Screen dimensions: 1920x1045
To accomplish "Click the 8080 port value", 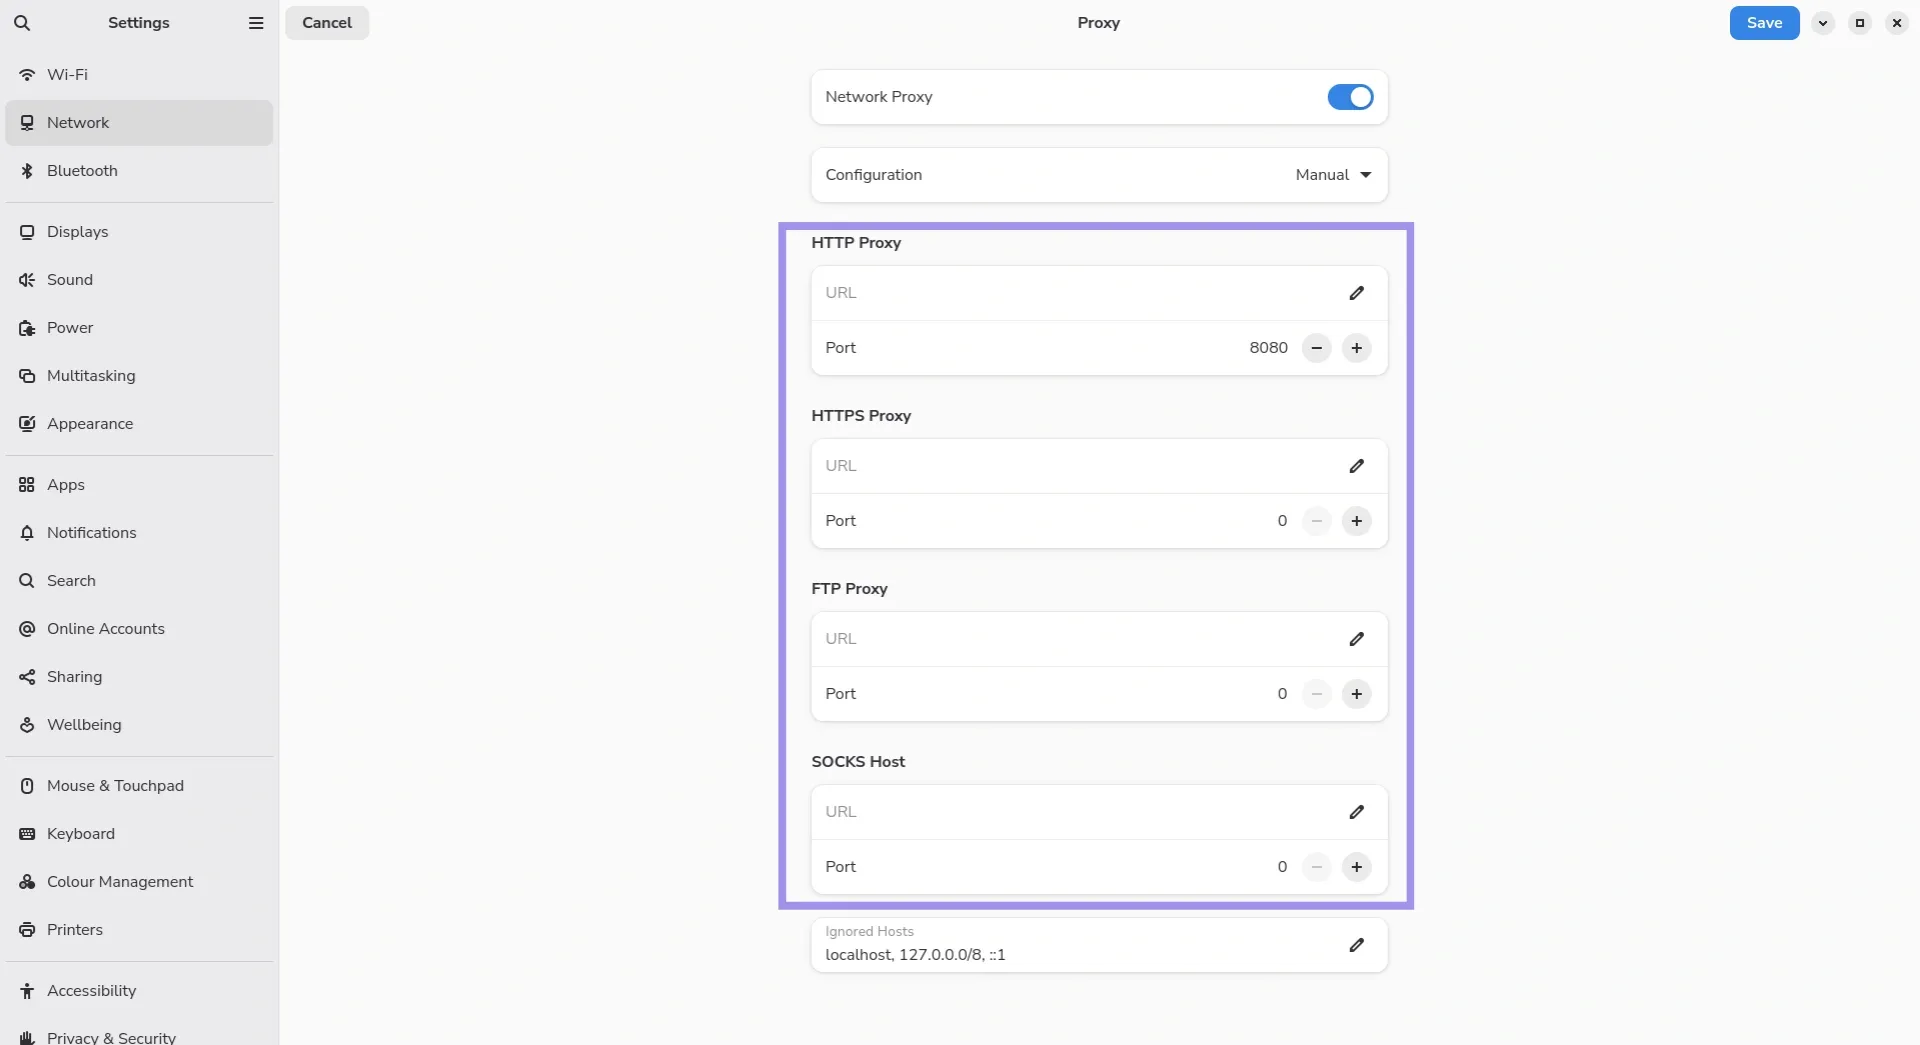I will (x=1268, y=348).
